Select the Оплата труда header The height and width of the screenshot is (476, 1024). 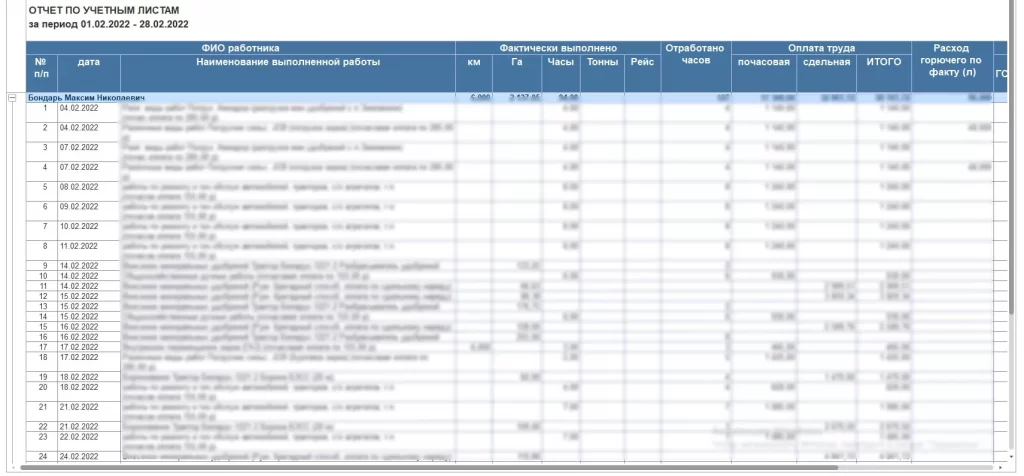click(x=821, y=48)
